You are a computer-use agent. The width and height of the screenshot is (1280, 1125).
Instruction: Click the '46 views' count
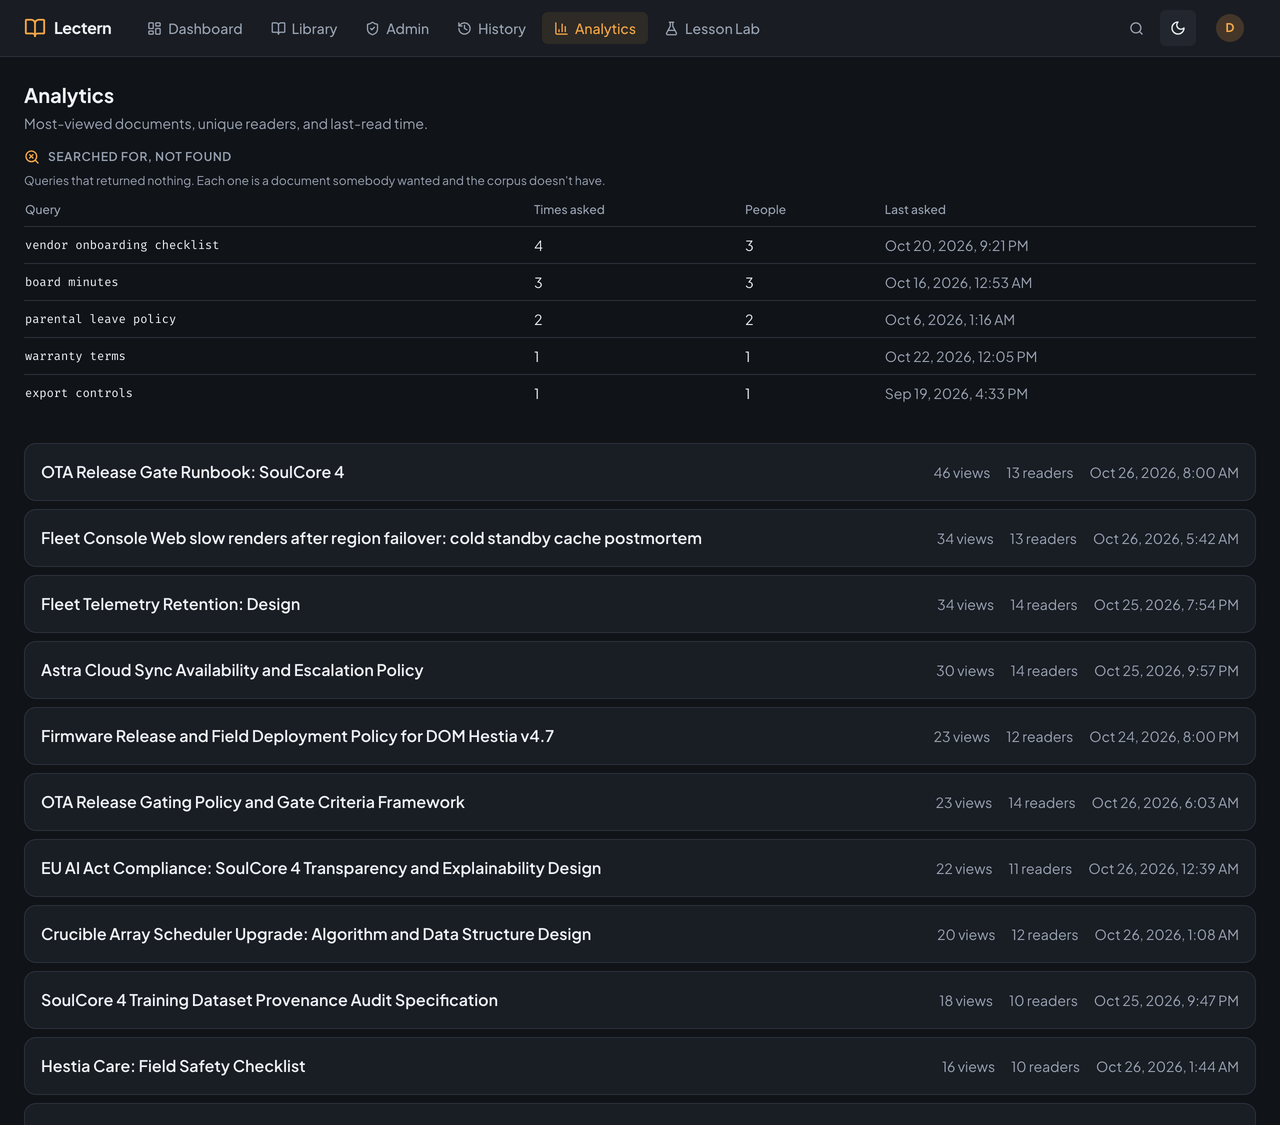click(x=962, y=473)
